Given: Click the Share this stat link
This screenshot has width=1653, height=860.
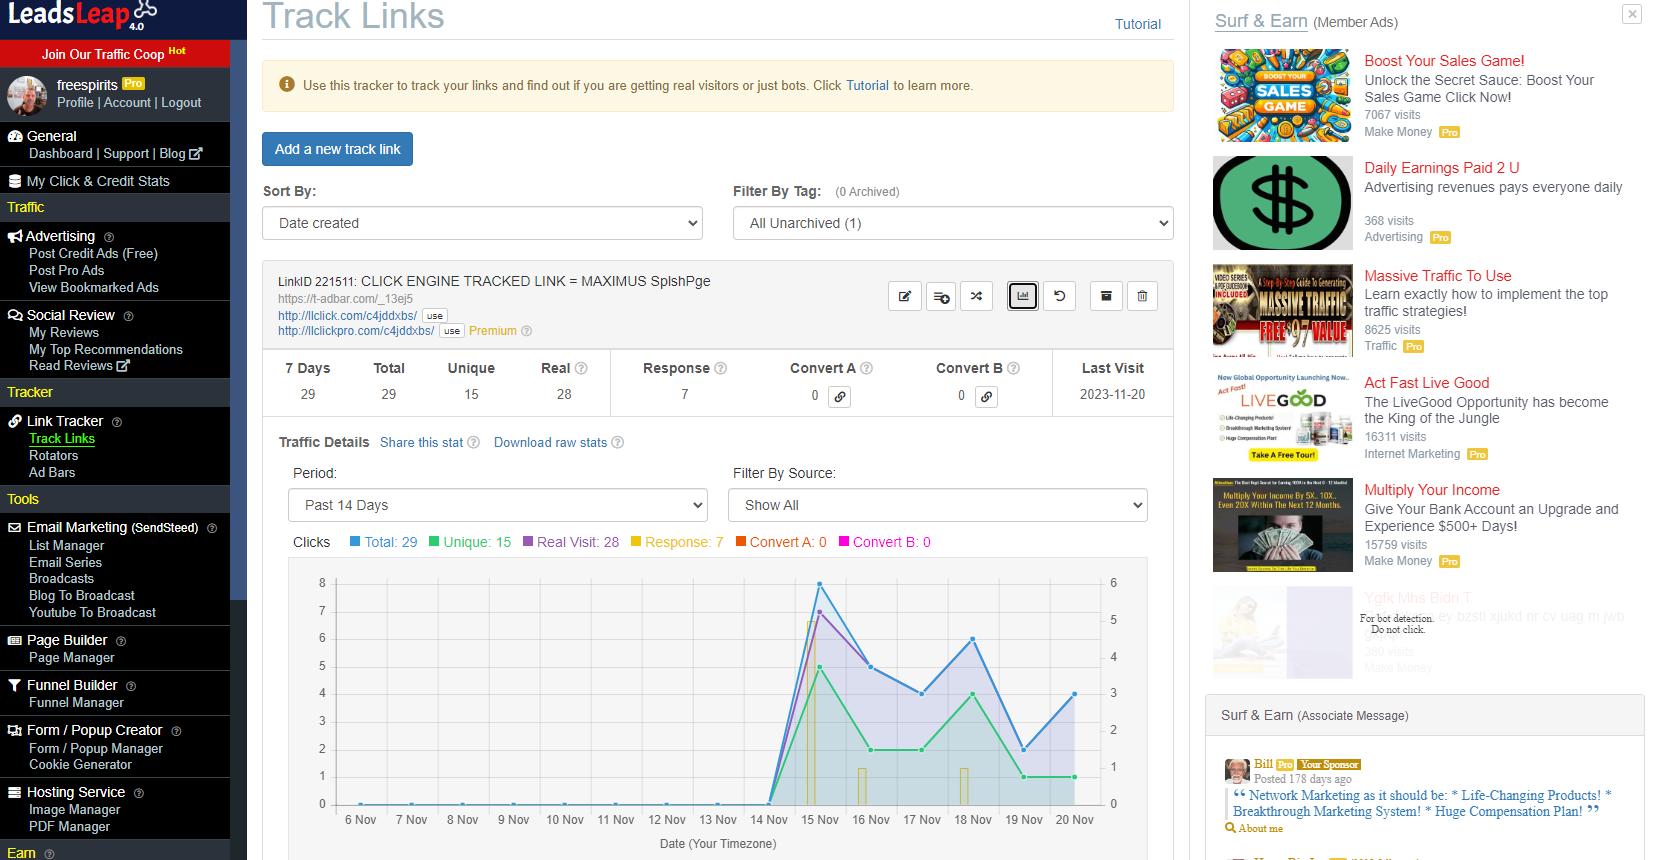Looking at the screenshot, I should click(421, 442).
